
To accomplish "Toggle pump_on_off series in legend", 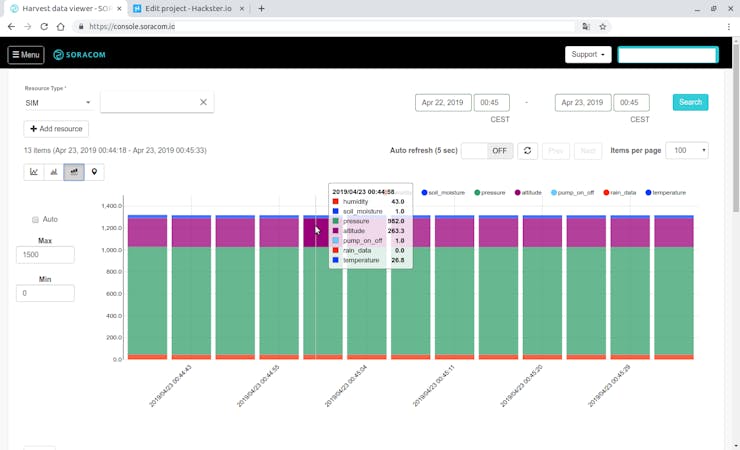I will pos(572,192).
